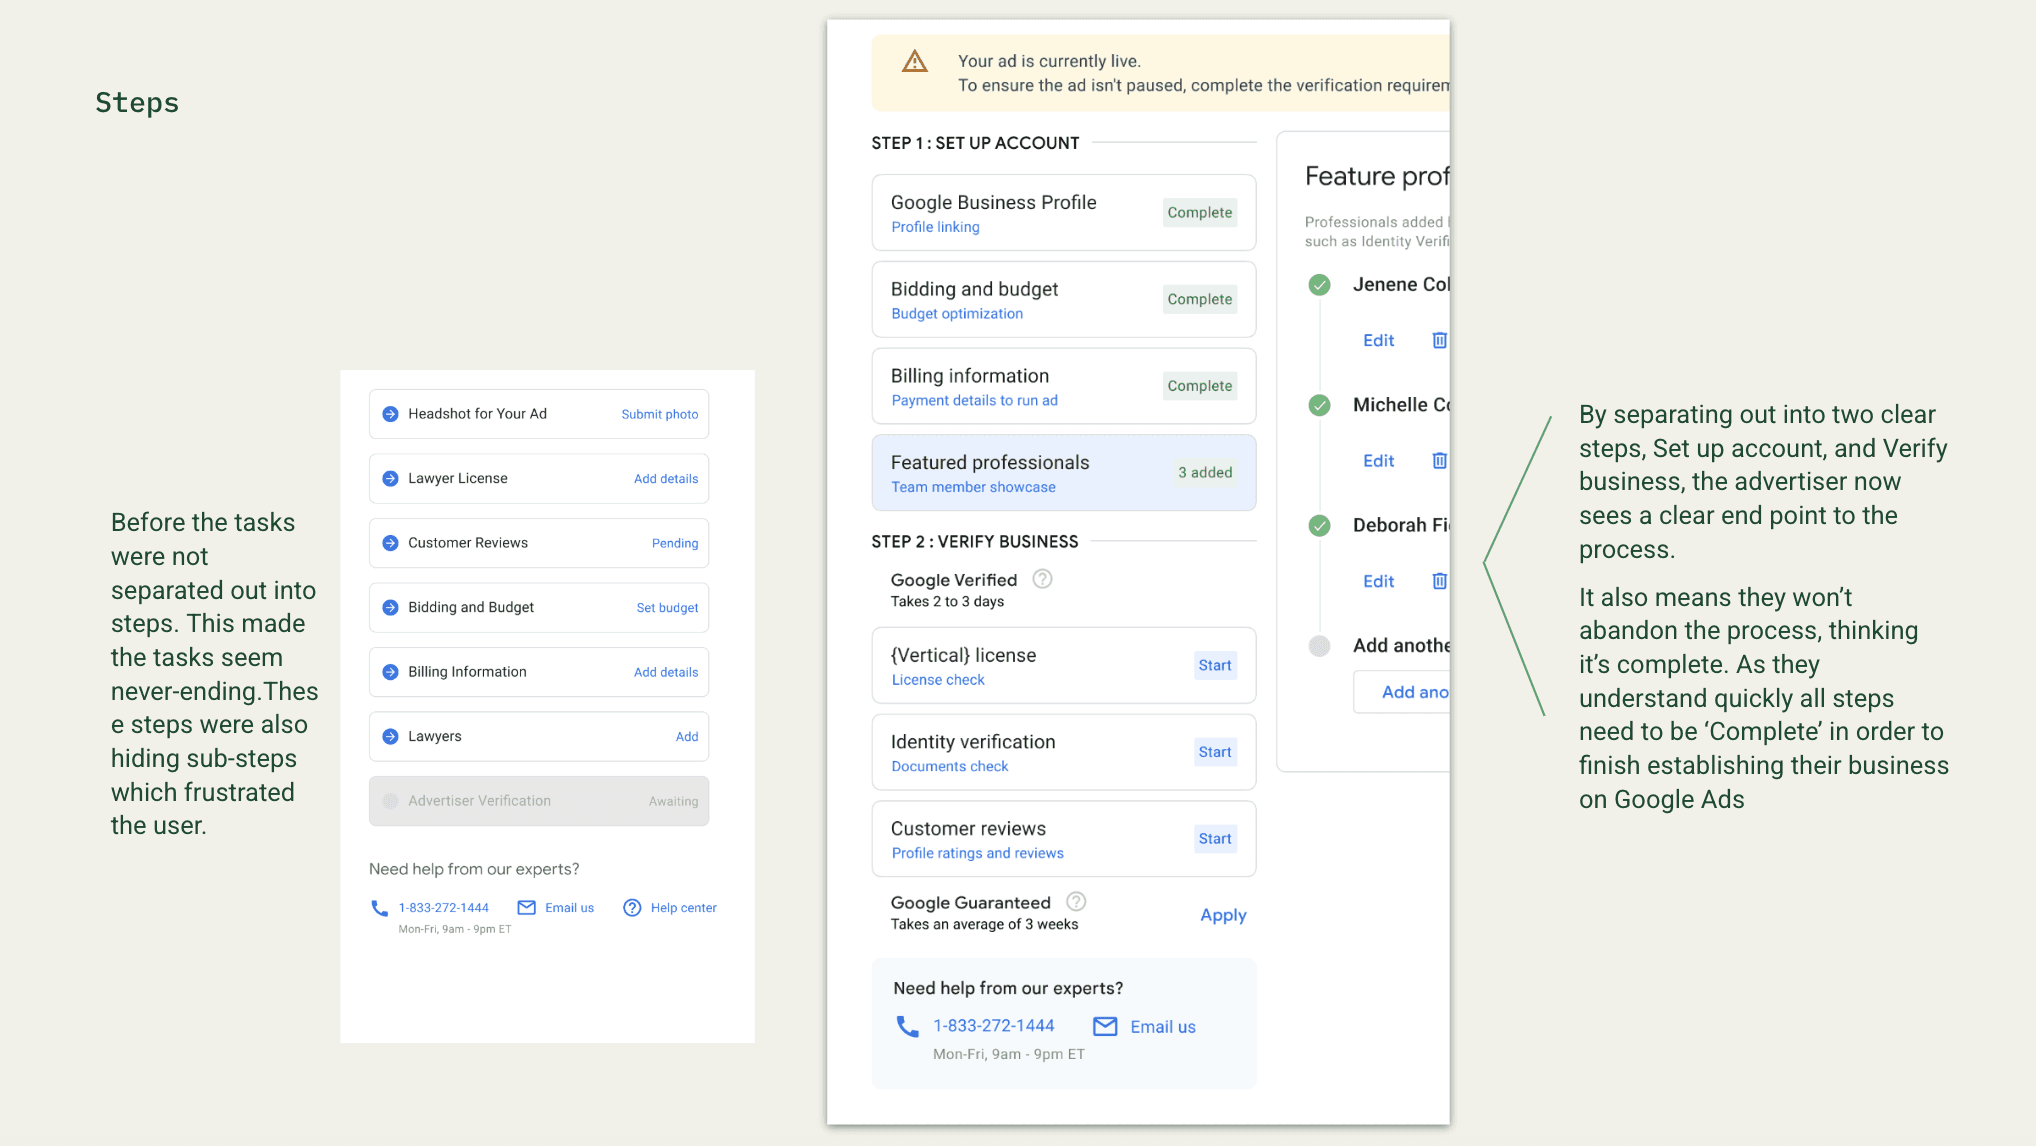
Task: Click the envelope icon in the left mockup
Action: [x=526, y=908]
